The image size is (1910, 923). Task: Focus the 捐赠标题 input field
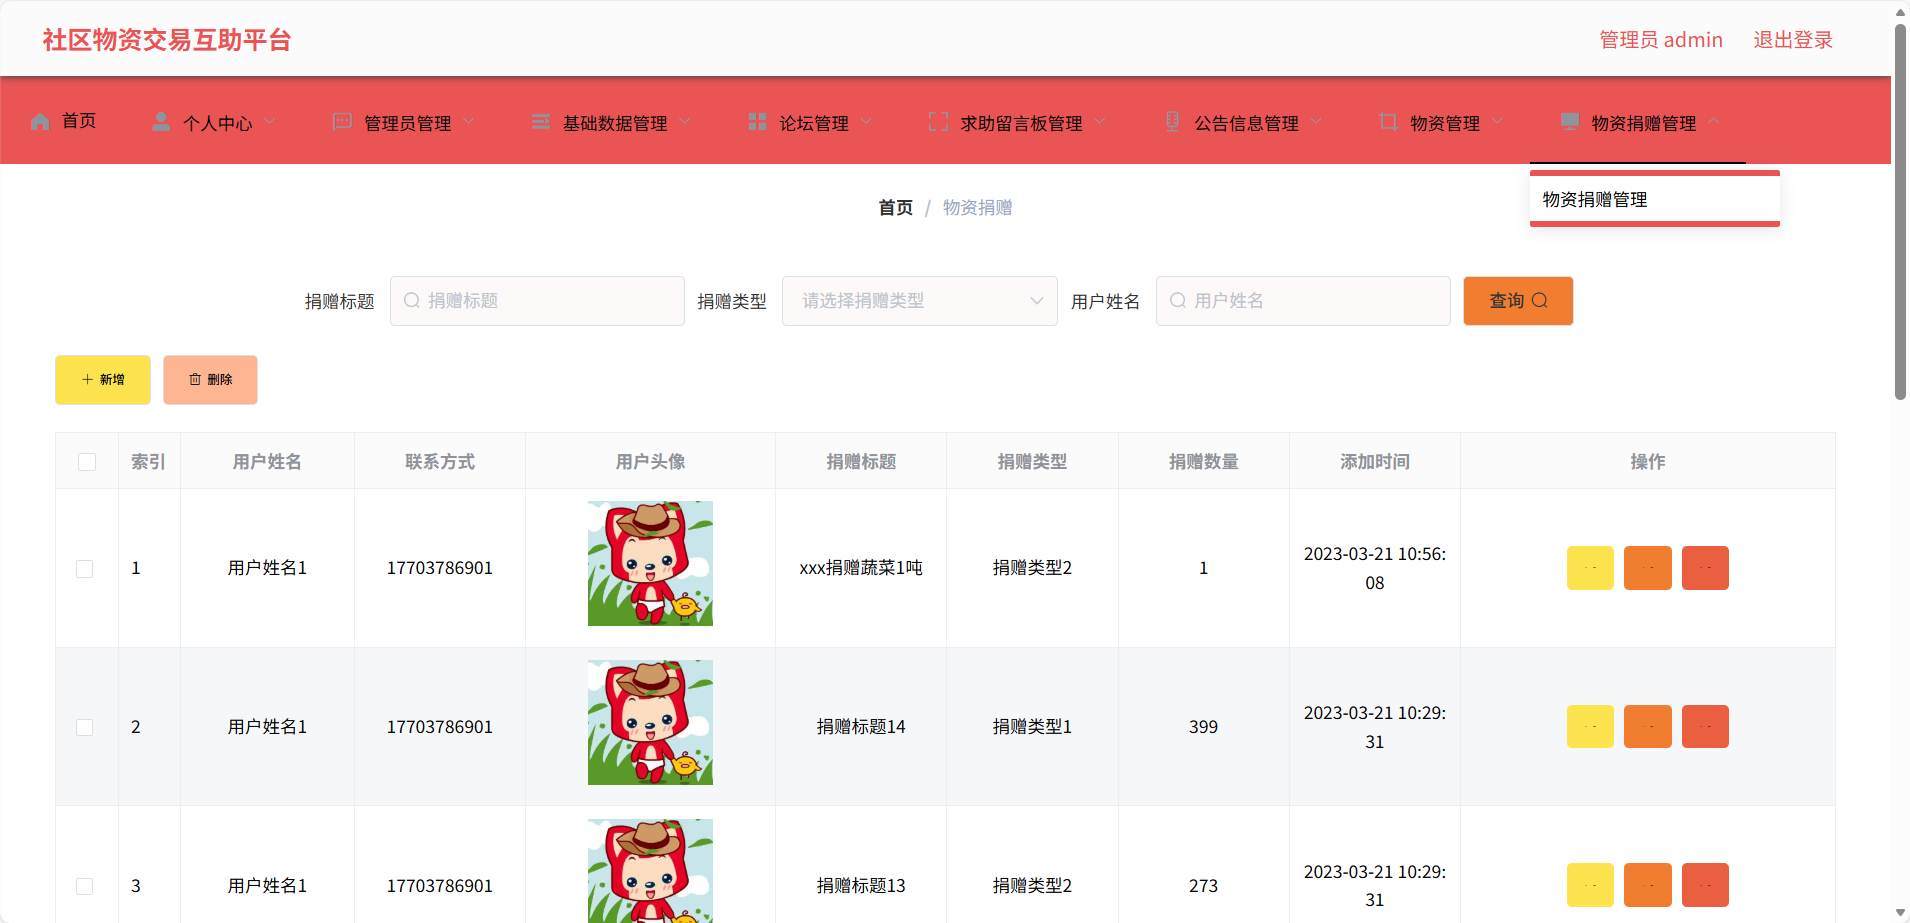pos(537,301)
